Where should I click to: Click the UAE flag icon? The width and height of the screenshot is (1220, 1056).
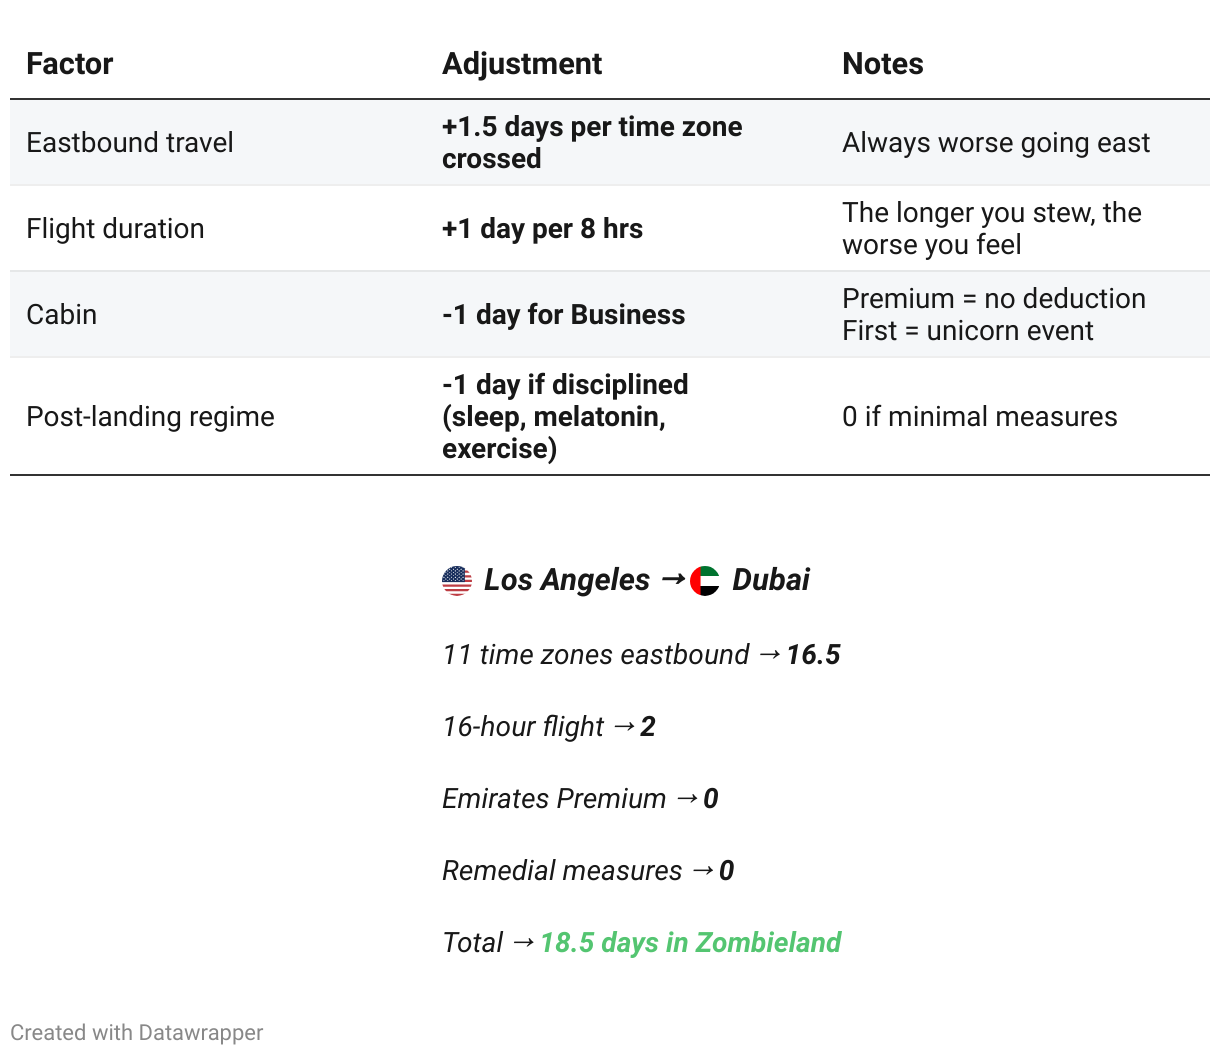click(x=705, y=581)
